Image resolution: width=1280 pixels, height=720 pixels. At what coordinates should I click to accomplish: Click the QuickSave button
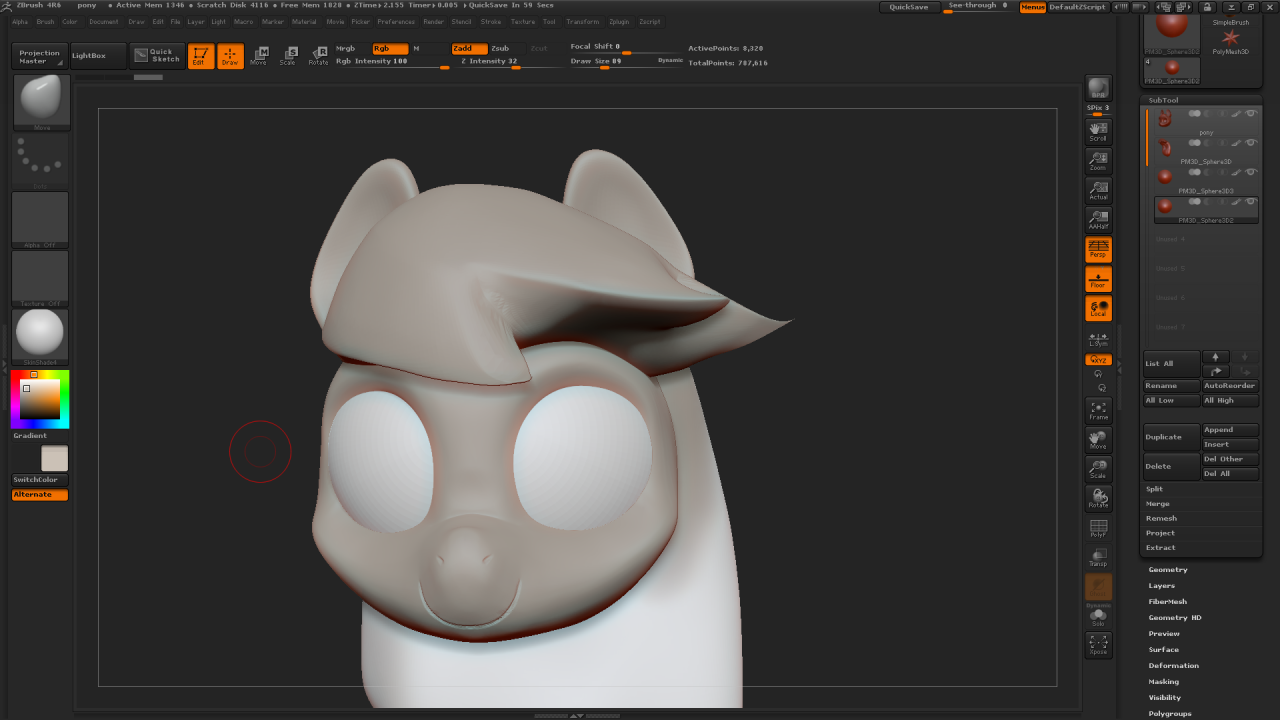[909, 7]
